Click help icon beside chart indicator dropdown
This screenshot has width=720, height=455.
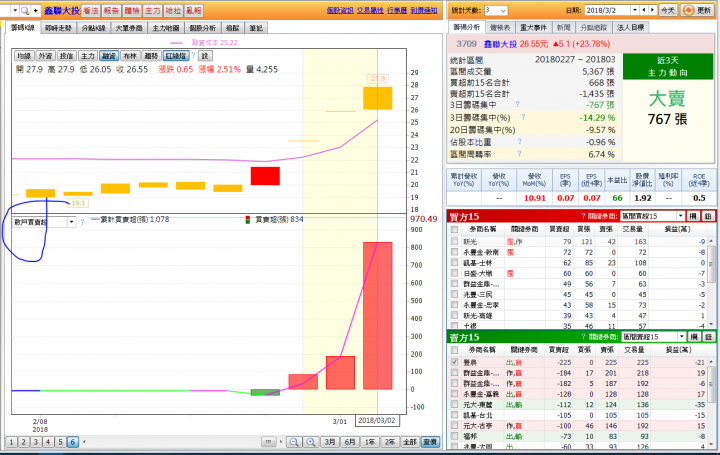(82, 222)
